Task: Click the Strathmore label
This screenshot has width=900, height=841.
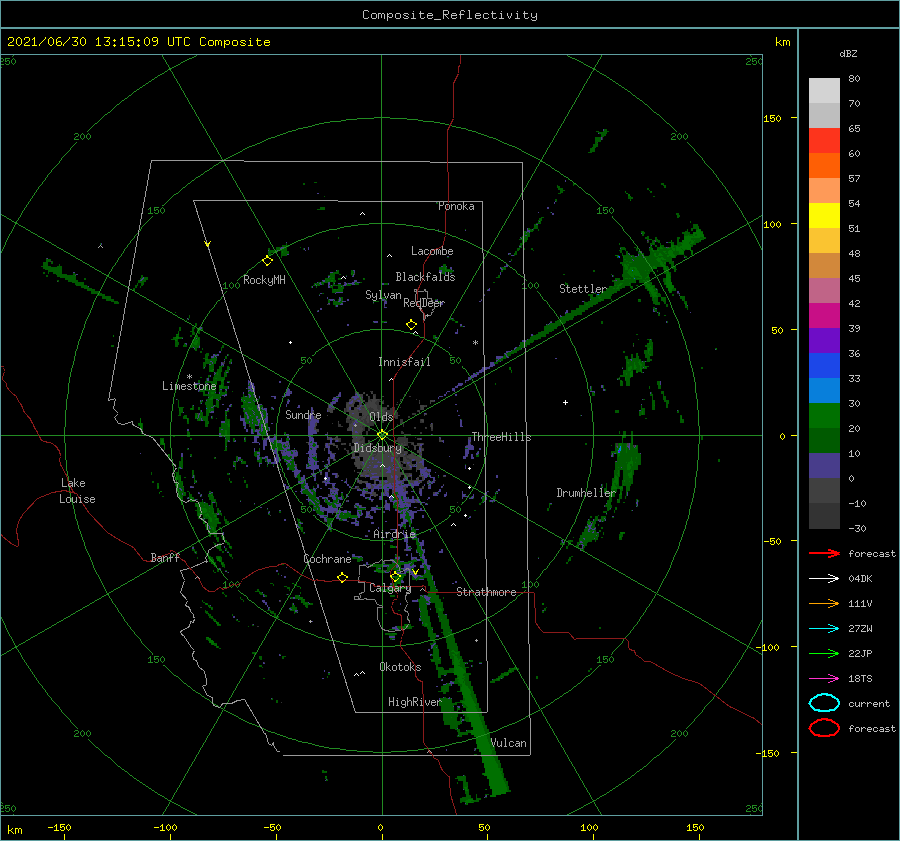Action: click(x=486, y=592)
